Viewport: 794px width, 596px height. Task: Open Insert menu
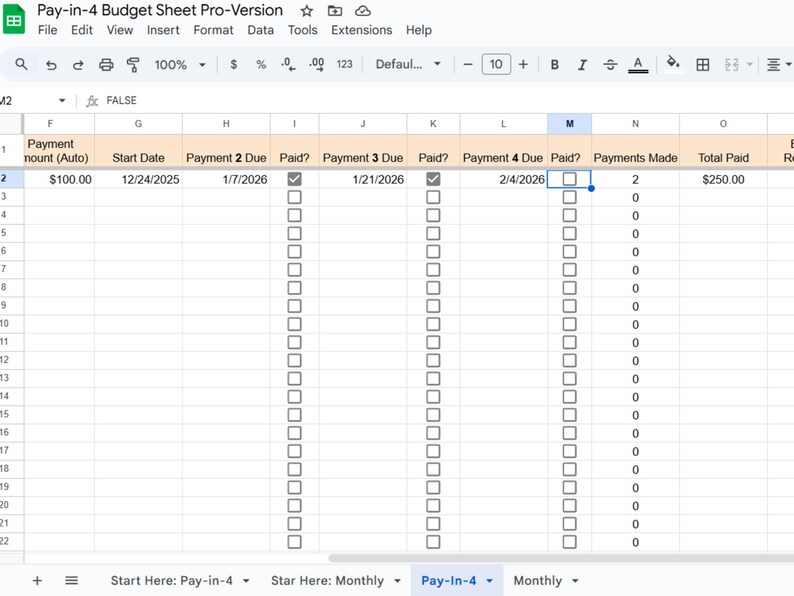tap(163, 30)
